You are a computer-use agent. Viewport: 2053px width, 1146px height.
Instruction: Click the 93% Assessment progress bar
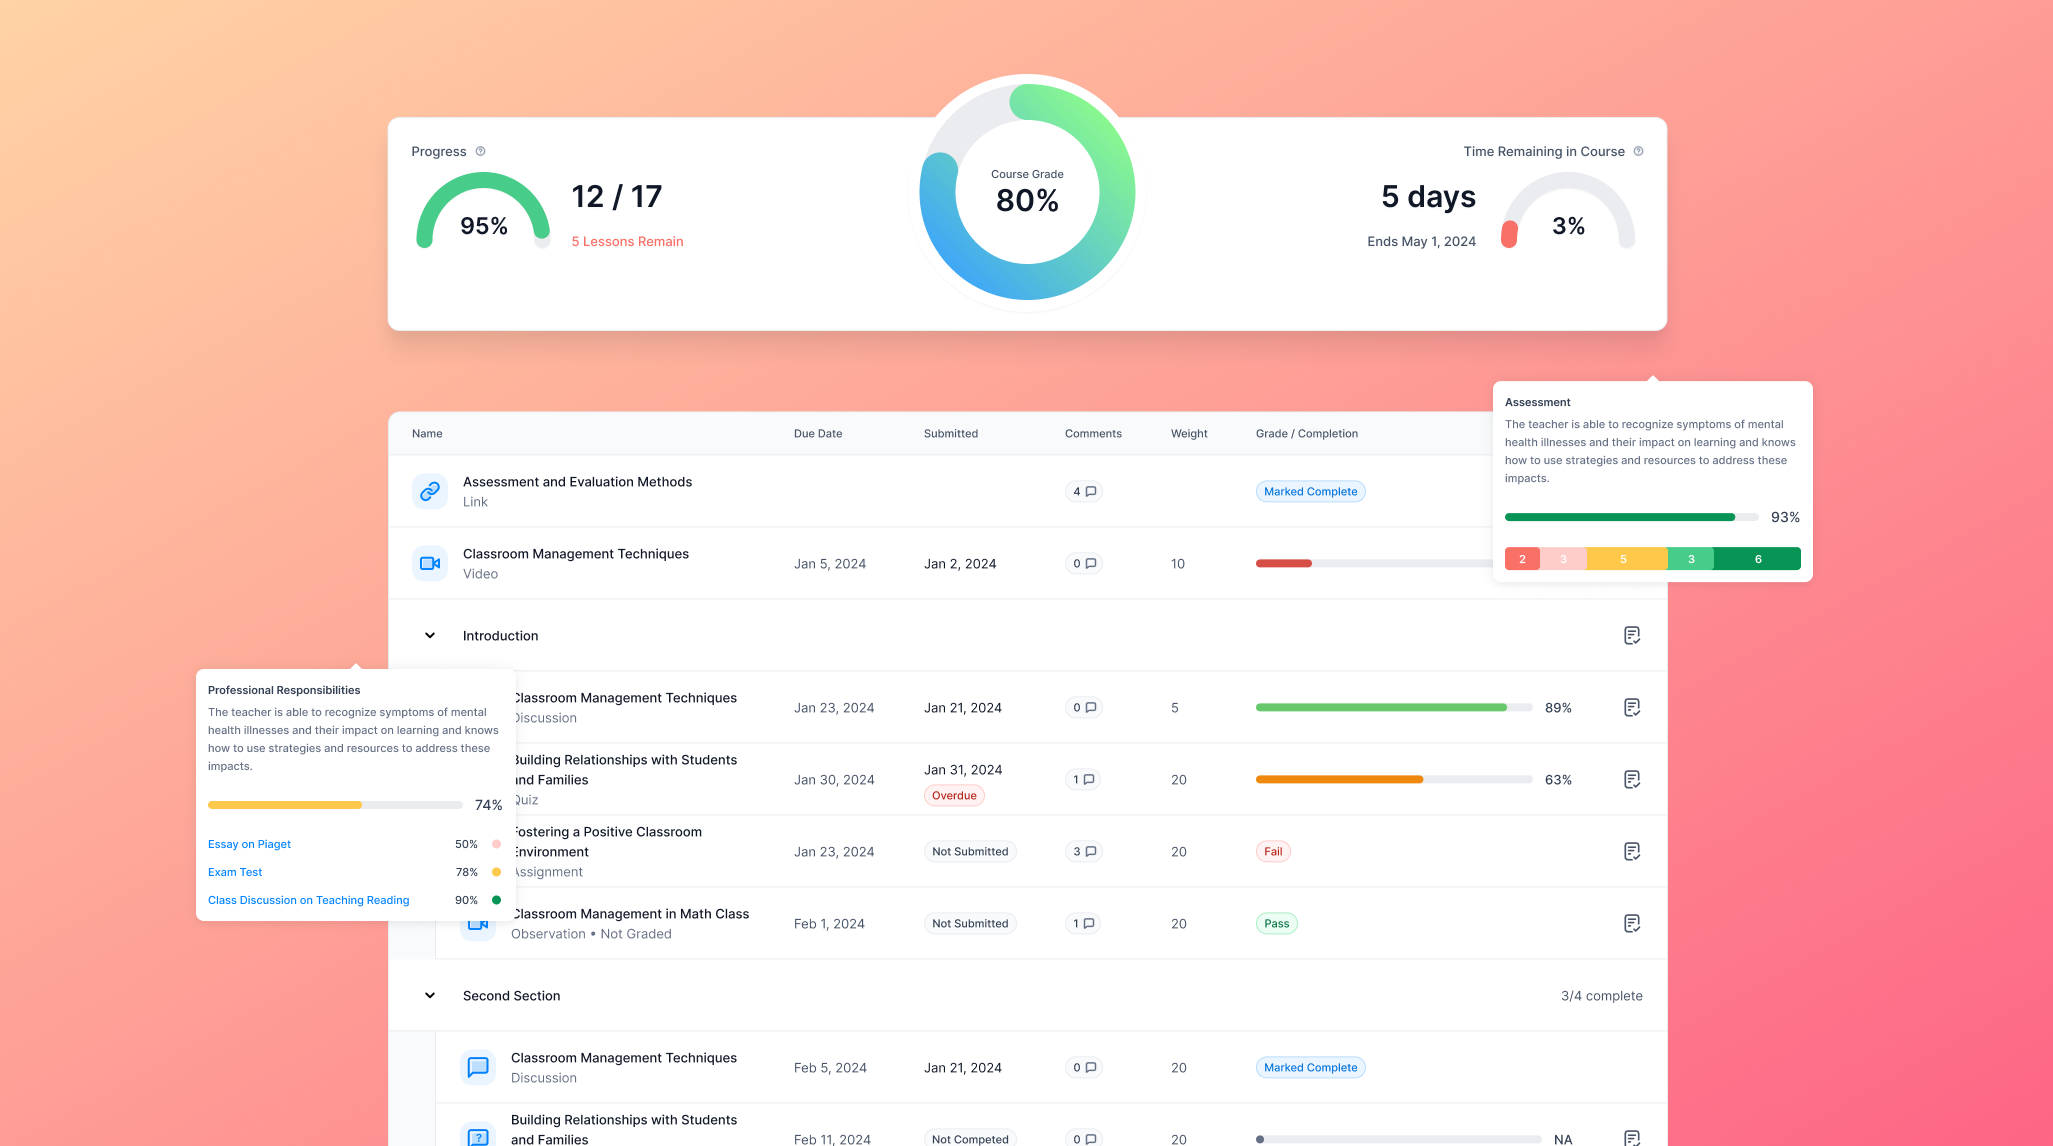(1631, 517)
